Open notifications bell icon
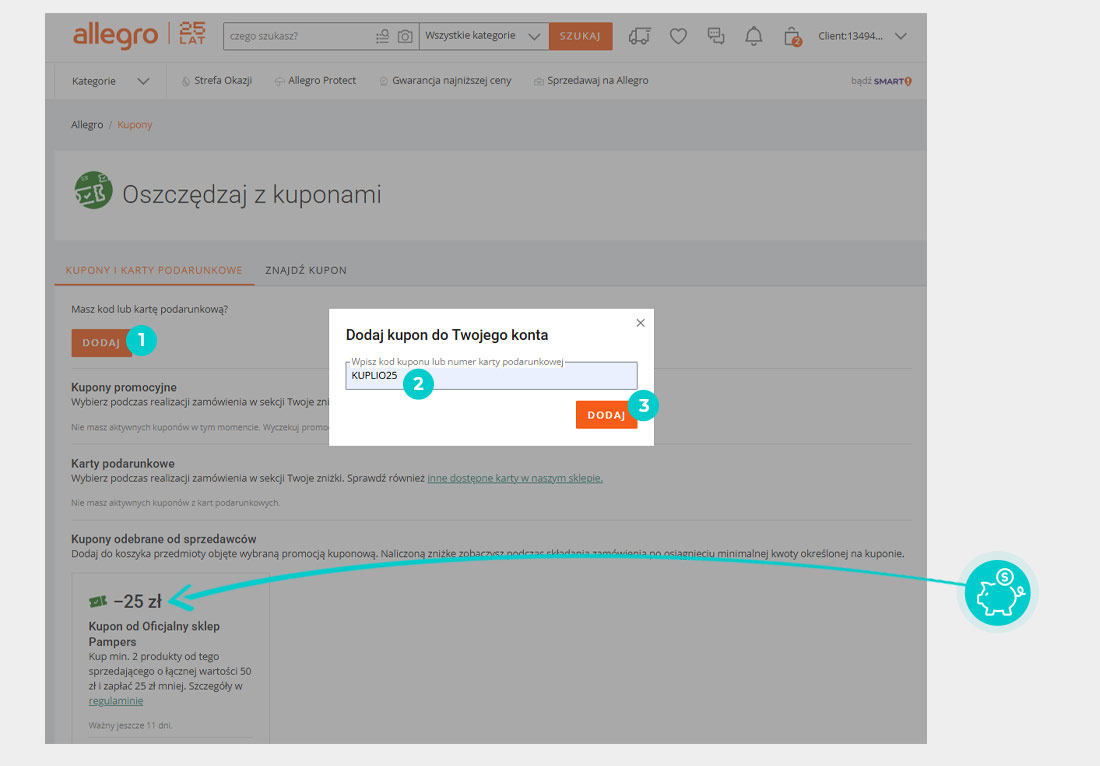This screenshot has width=1100, height=766. click(x=754, y=37)
